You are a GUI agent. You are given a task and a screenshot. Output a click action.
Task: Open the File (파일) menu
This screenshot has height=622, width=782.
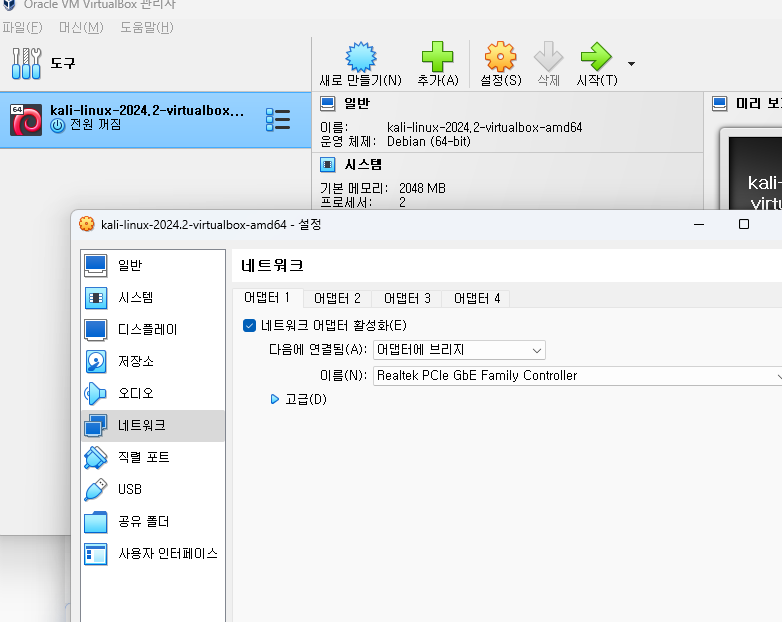(x=22, y=27)
